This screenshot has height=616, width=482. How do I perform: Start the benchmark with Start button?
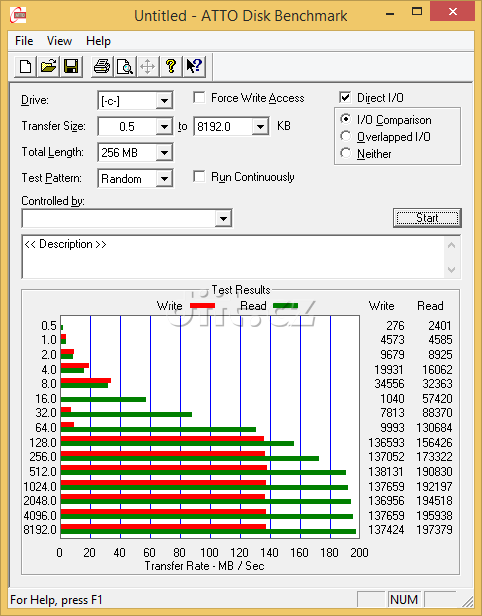pyautogui.click(x=427, y=218)
